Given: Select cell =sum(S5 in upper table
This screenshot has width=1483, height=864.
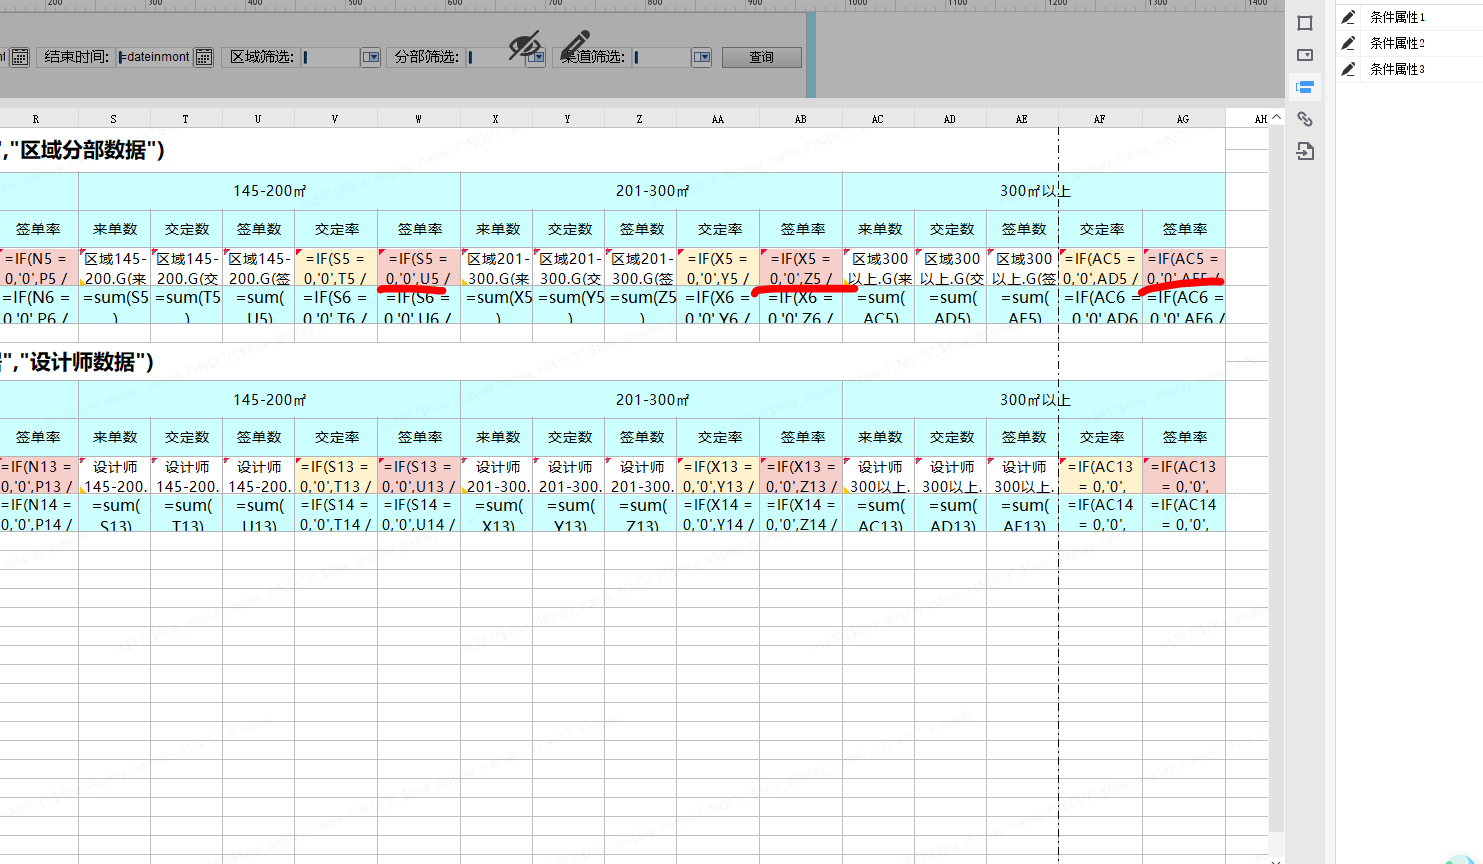Looking at the screenshot, I should tap(114, 305).
